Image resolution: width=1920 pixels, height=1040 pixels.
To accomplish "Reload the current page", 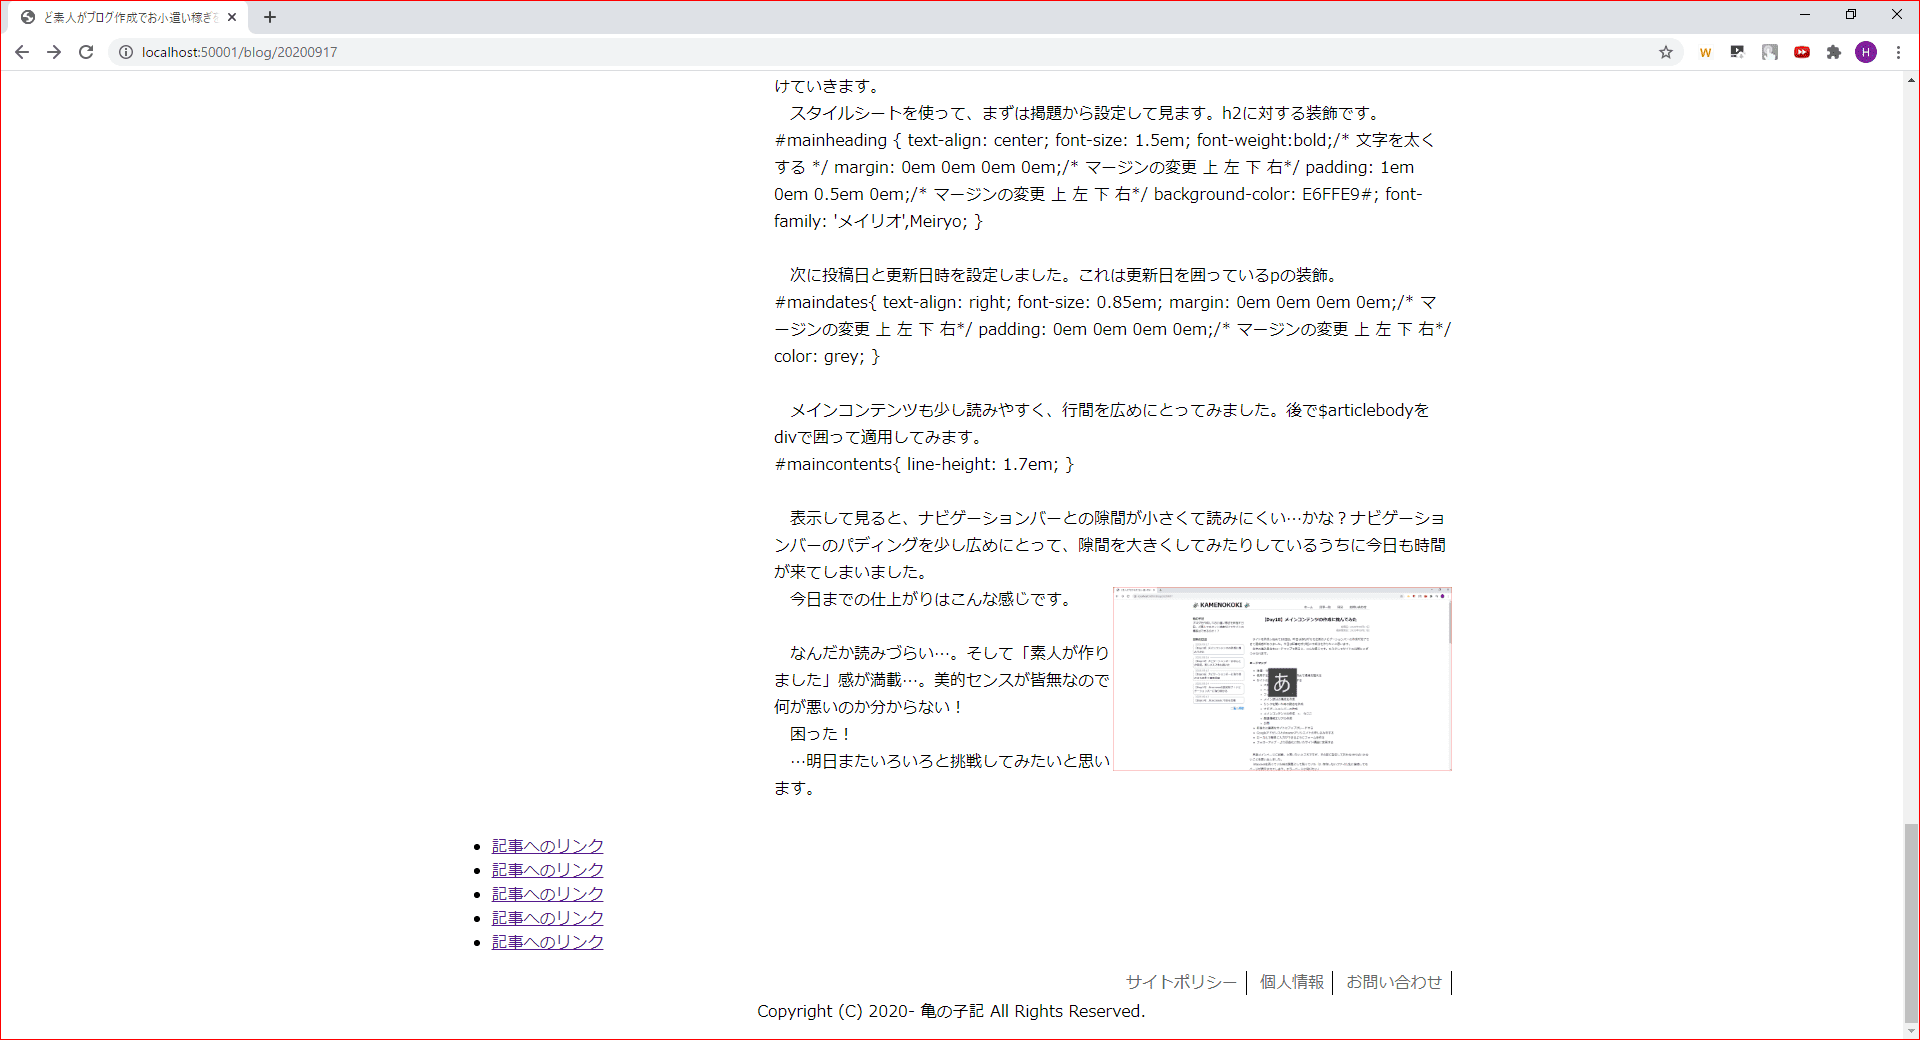I will coord(86,52).
